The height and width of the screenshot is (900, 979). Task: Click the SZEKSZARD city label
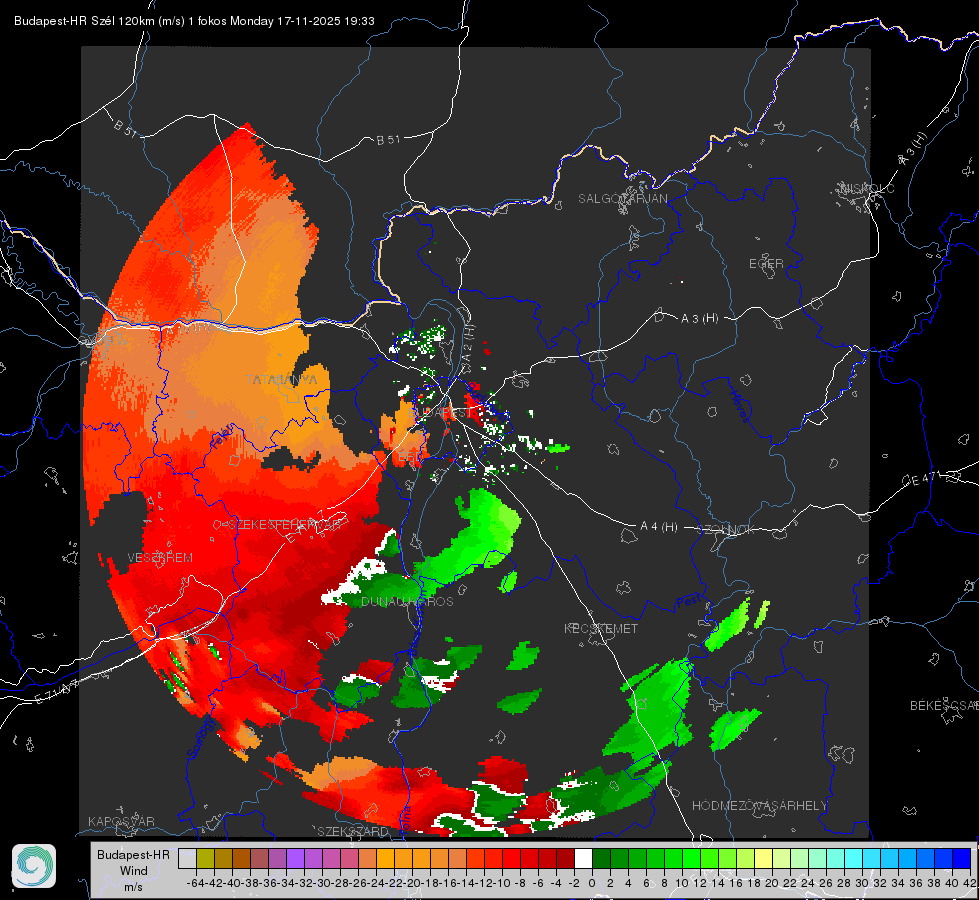pyautogui.click(x=353, y=831)
